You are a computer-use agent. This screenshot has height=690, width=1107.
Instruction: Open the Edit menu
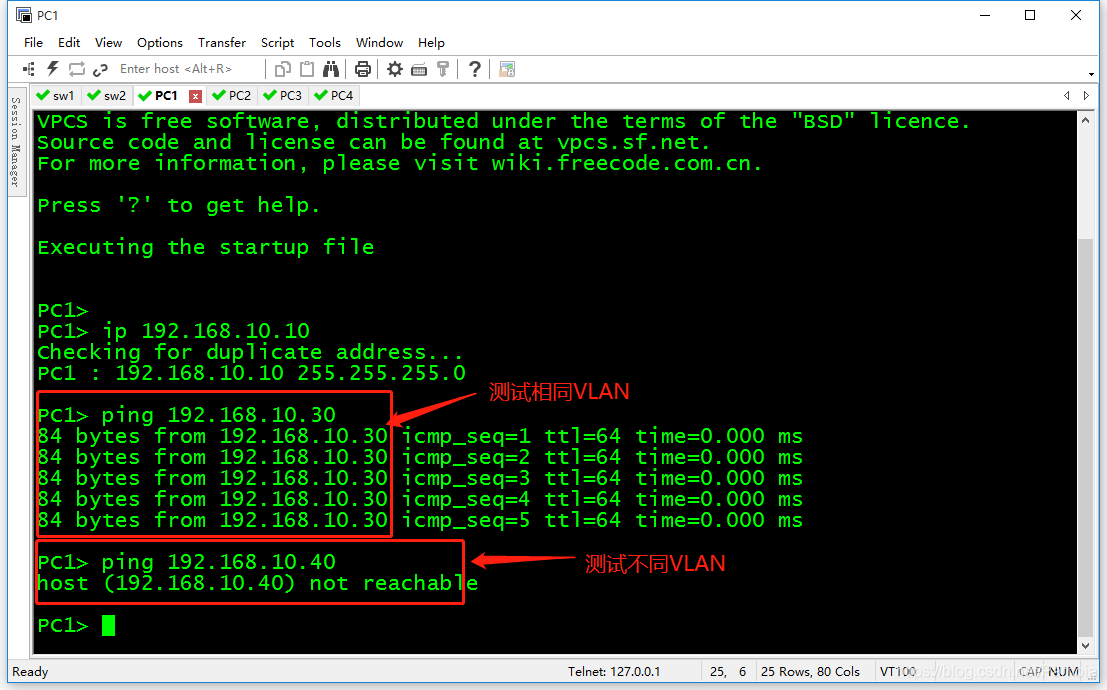coord(68,42)
